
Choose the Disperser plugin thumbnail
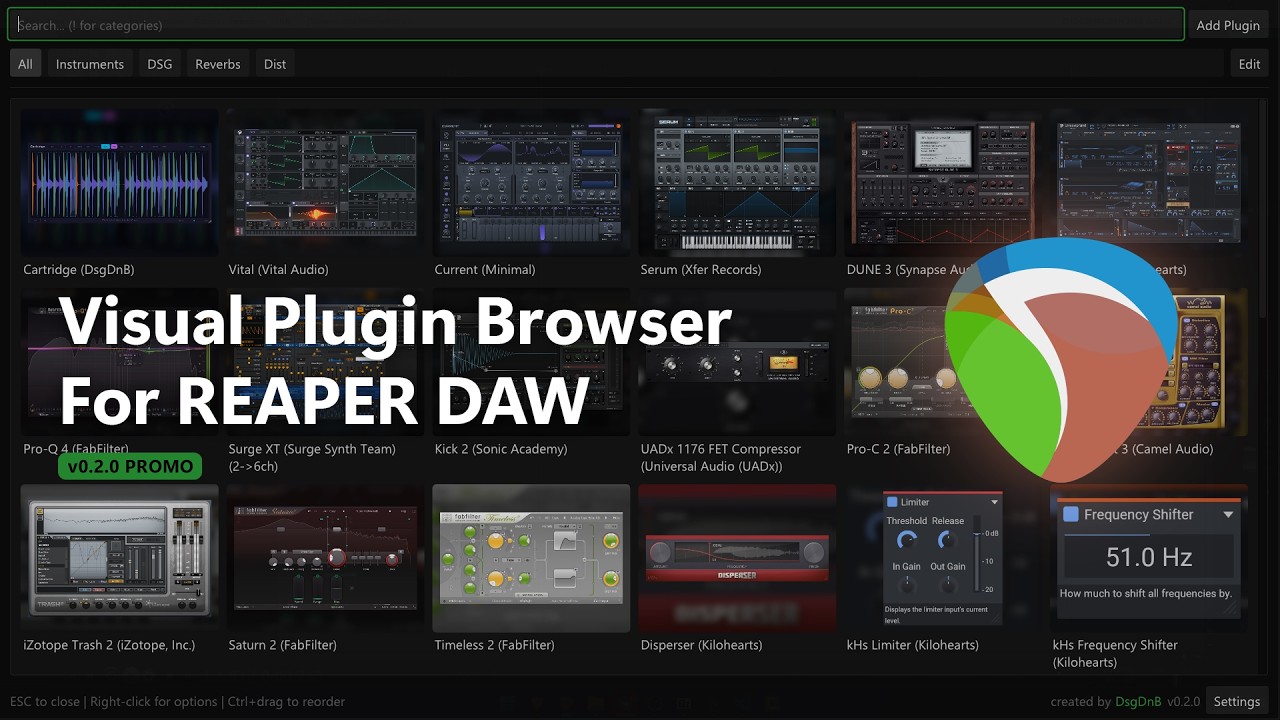tap(737, 559)
